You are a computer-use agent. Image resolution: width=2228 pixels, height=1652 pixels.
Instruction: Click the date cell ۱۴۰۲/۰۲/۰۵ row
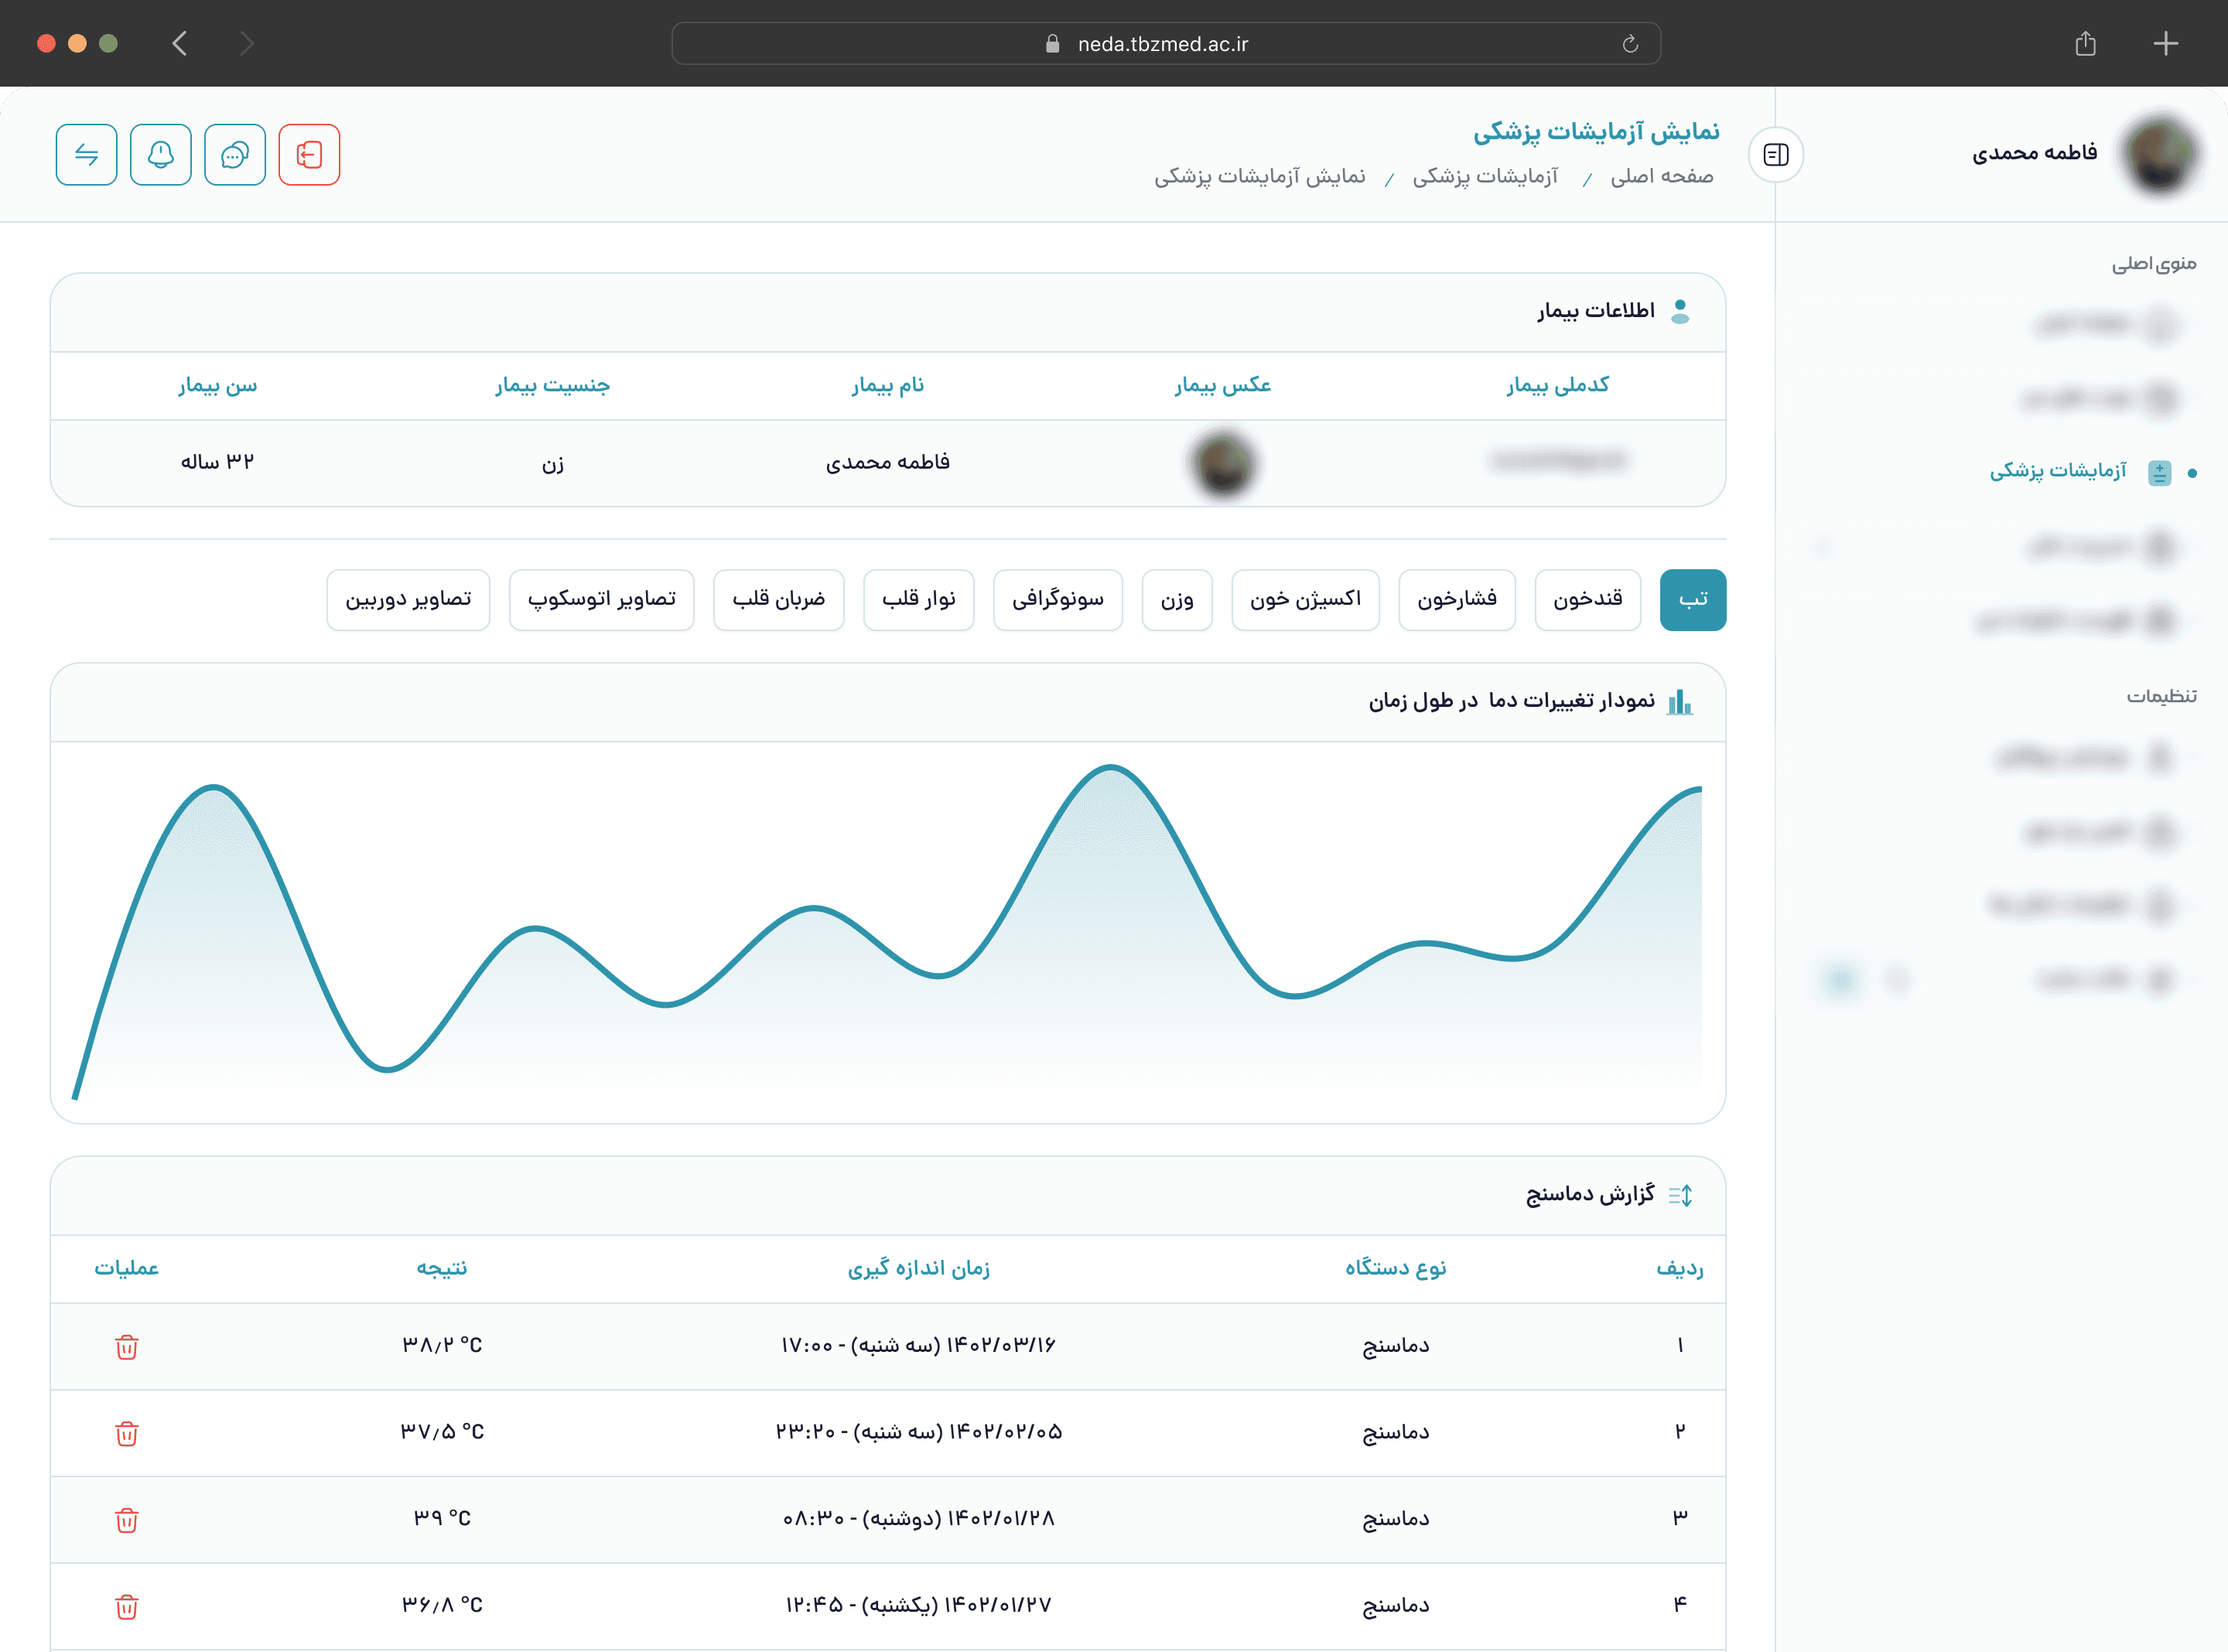[918, 1433]
